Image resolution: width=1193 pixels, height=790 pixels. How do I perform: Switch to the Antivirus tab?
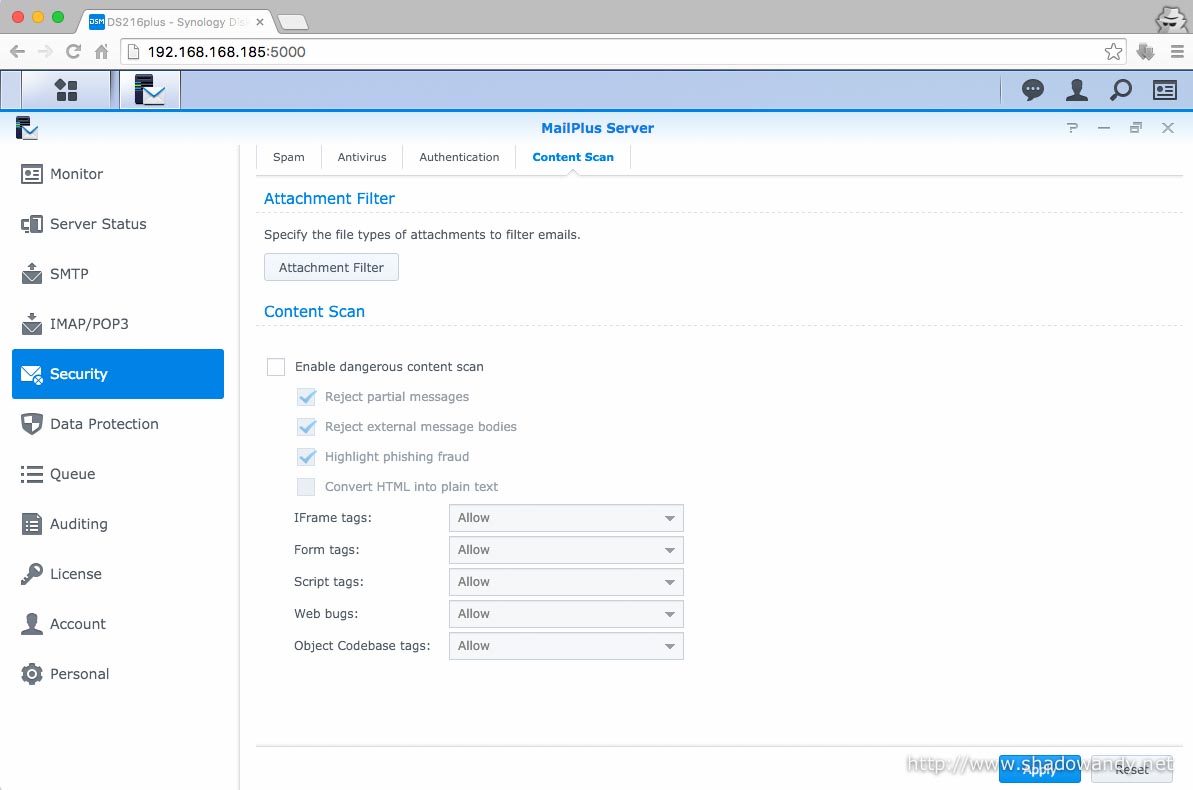(x=362, y=157)
